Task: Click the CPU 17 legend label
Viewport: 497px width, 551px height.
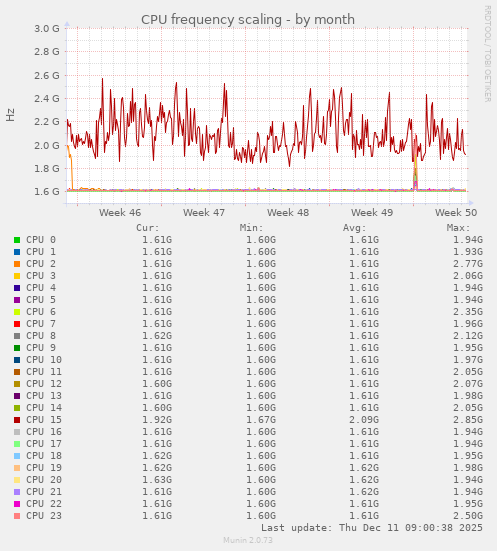Action: coord(44,444)
